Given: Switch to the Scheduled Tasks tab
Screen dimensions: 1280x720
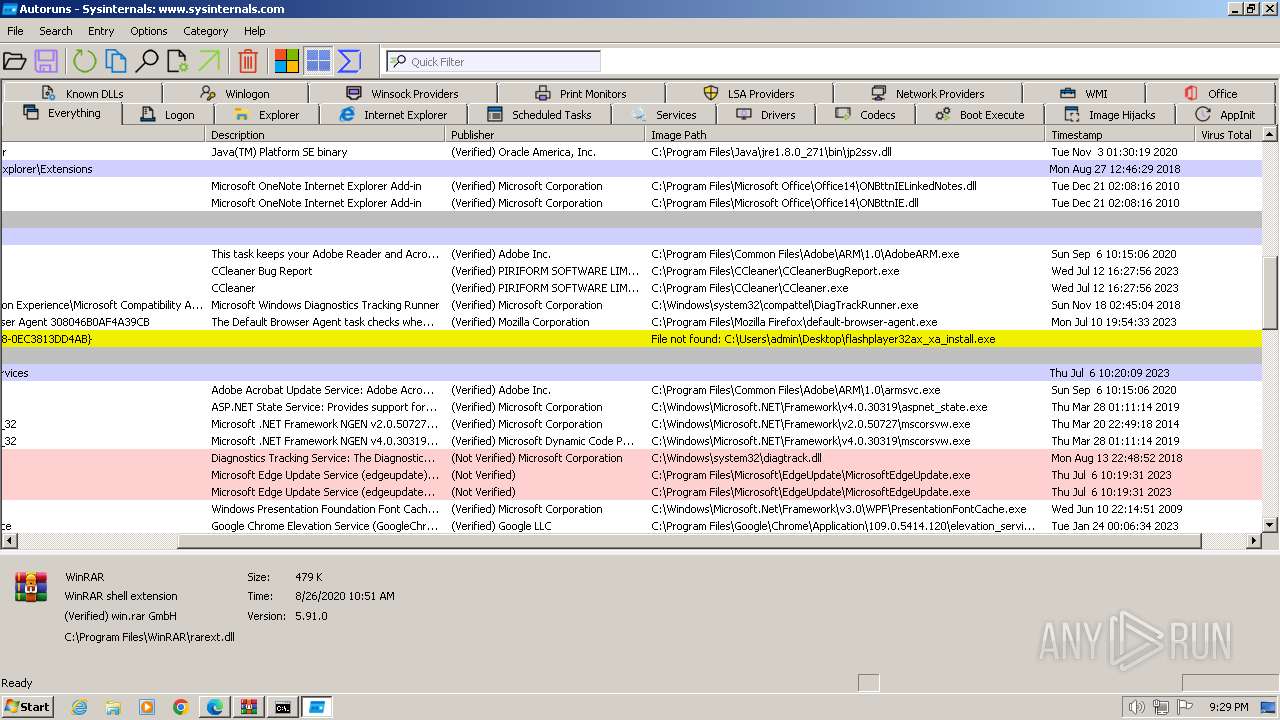Looking at the screenshot, I should click(x=539, y=115).
